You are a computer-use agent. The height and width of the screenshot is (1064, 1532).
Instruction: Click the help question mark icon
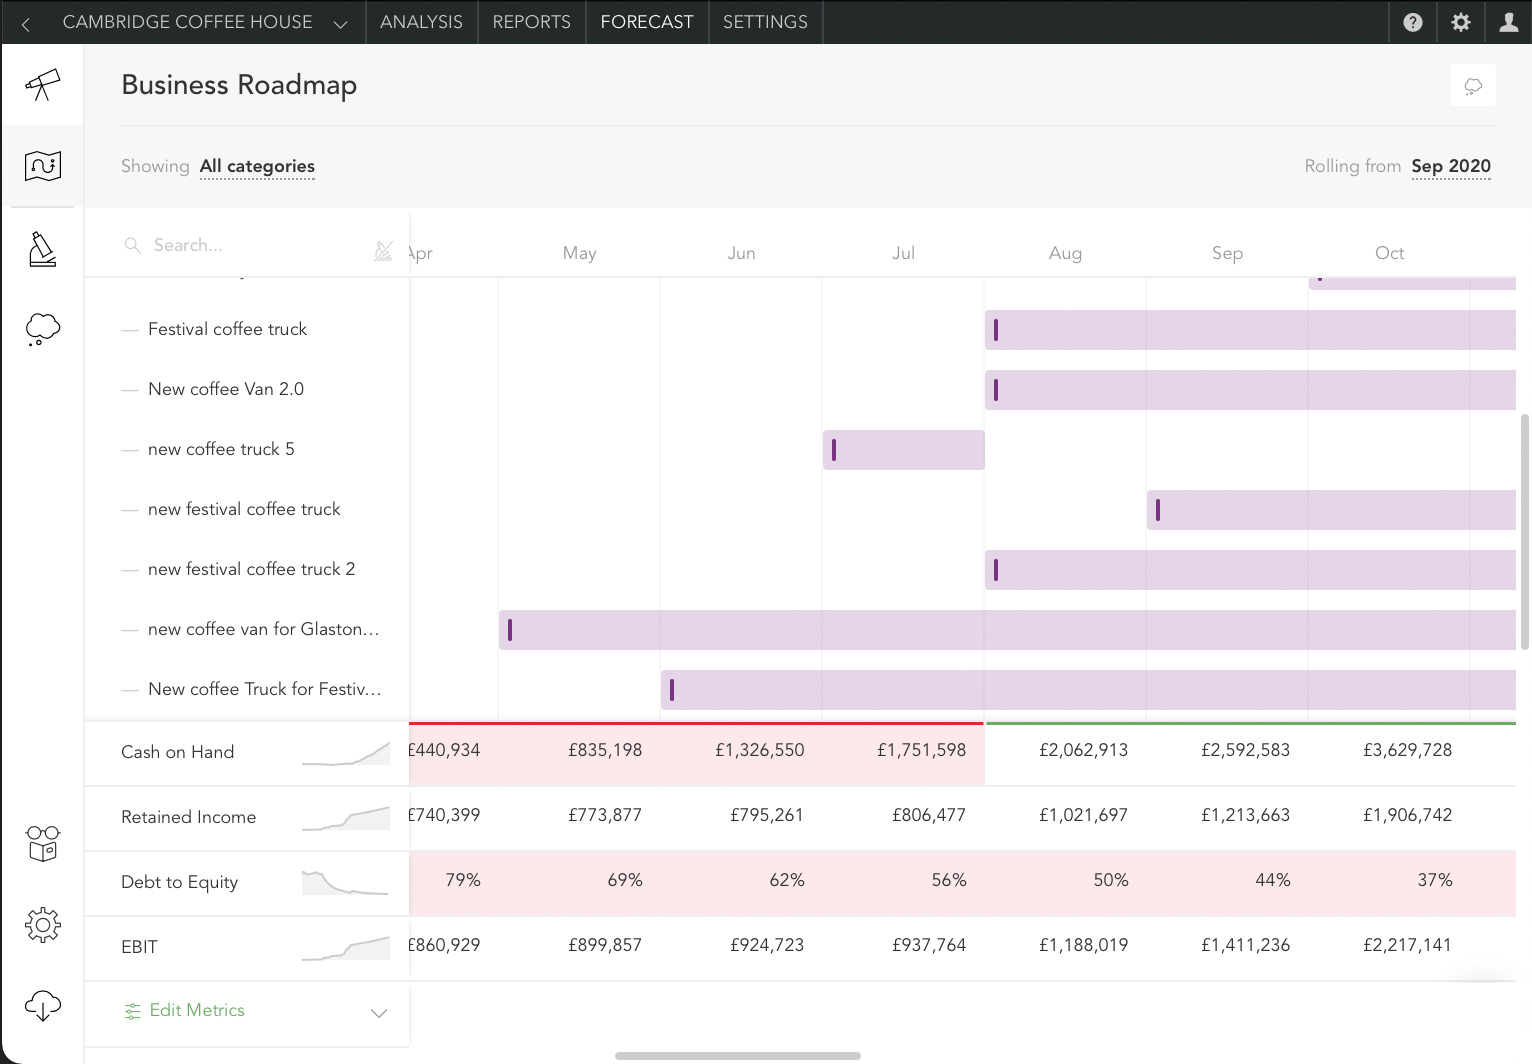click(1413, 22)
